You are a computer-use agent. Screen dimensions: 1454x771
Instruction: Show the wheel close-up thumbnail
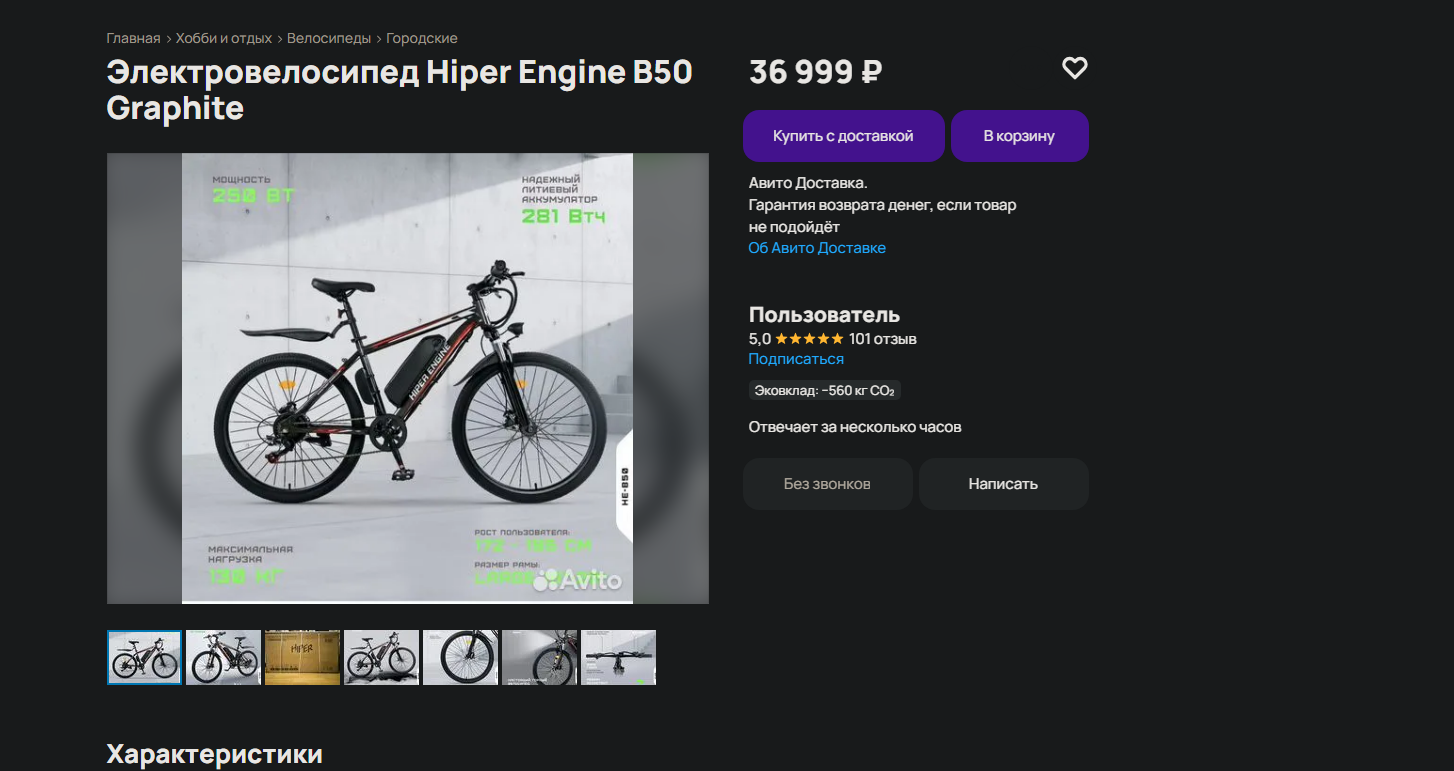[460, 657]
